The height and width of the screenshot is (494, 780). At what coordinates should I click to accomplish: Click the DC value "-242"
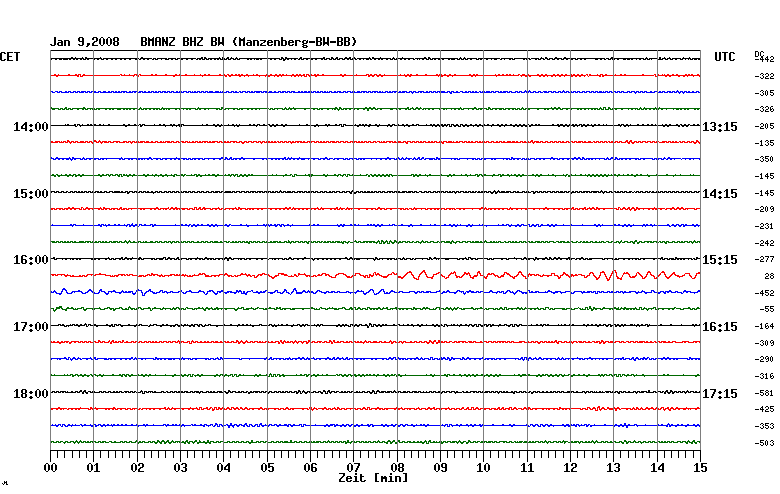765,243
